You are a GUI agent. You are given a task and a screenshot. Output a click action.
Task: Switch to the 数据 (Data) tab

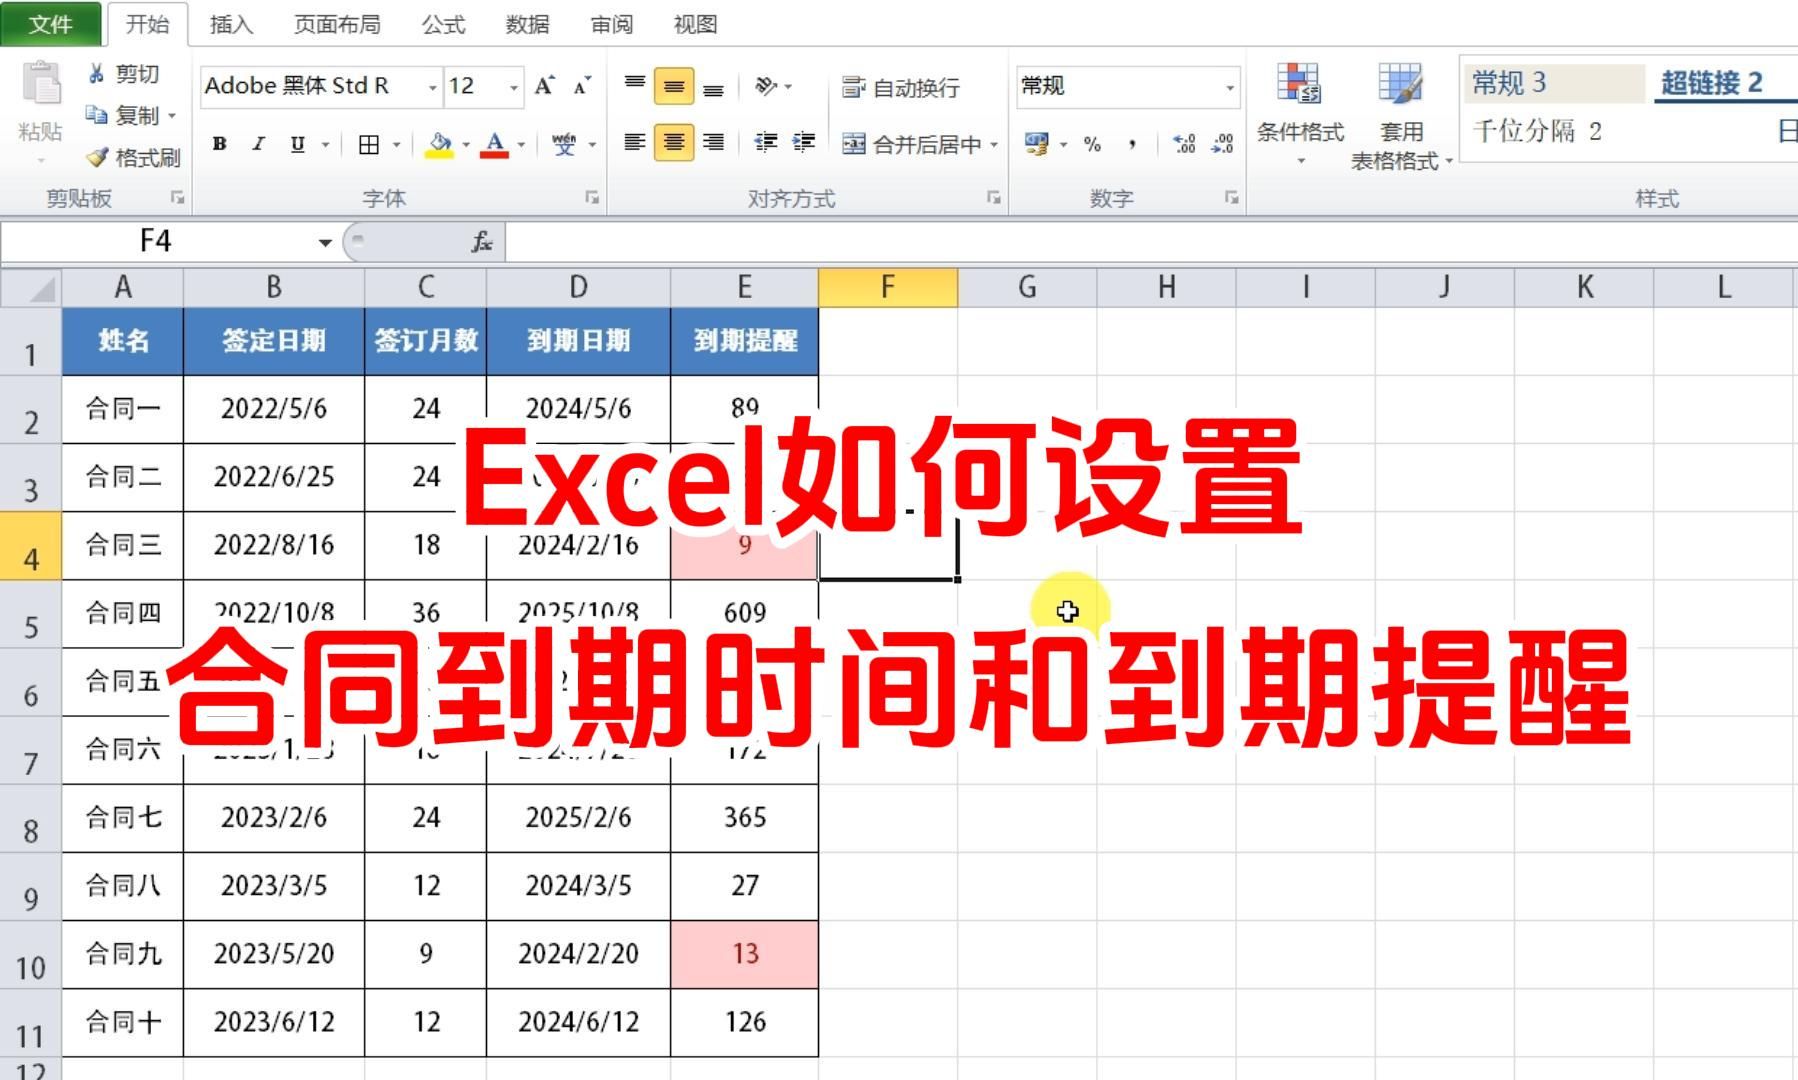[527, 24]
